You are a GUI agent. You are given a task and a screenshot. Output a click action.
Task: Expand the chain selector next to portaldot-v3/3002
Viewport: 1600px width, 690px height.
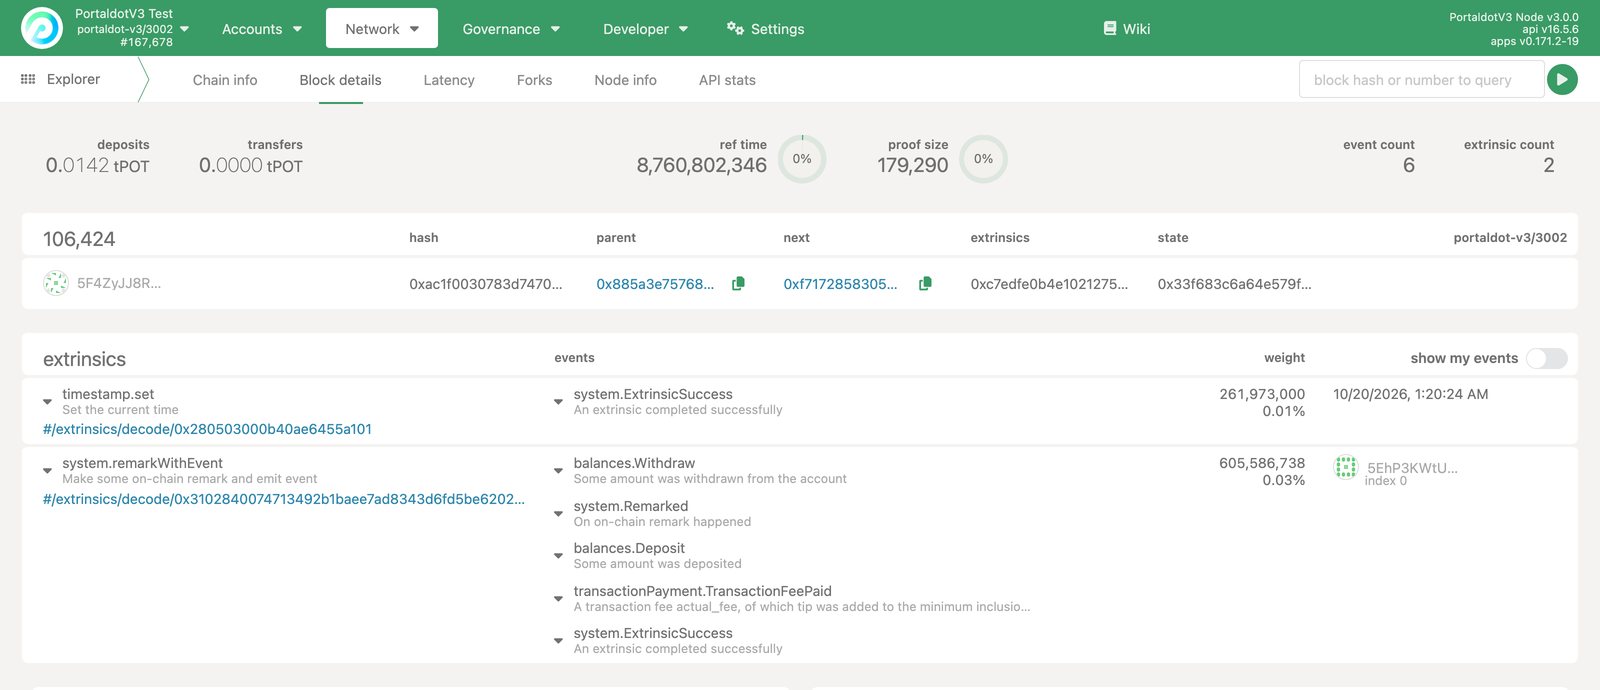click(x=184, y=29)
